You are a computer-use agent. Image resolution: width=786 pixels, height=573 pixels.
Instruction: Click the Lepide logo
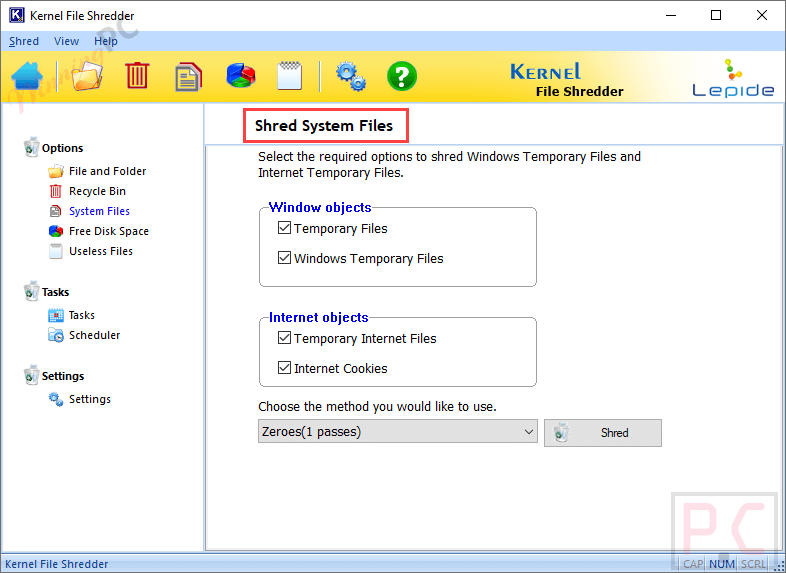(733, 78)
